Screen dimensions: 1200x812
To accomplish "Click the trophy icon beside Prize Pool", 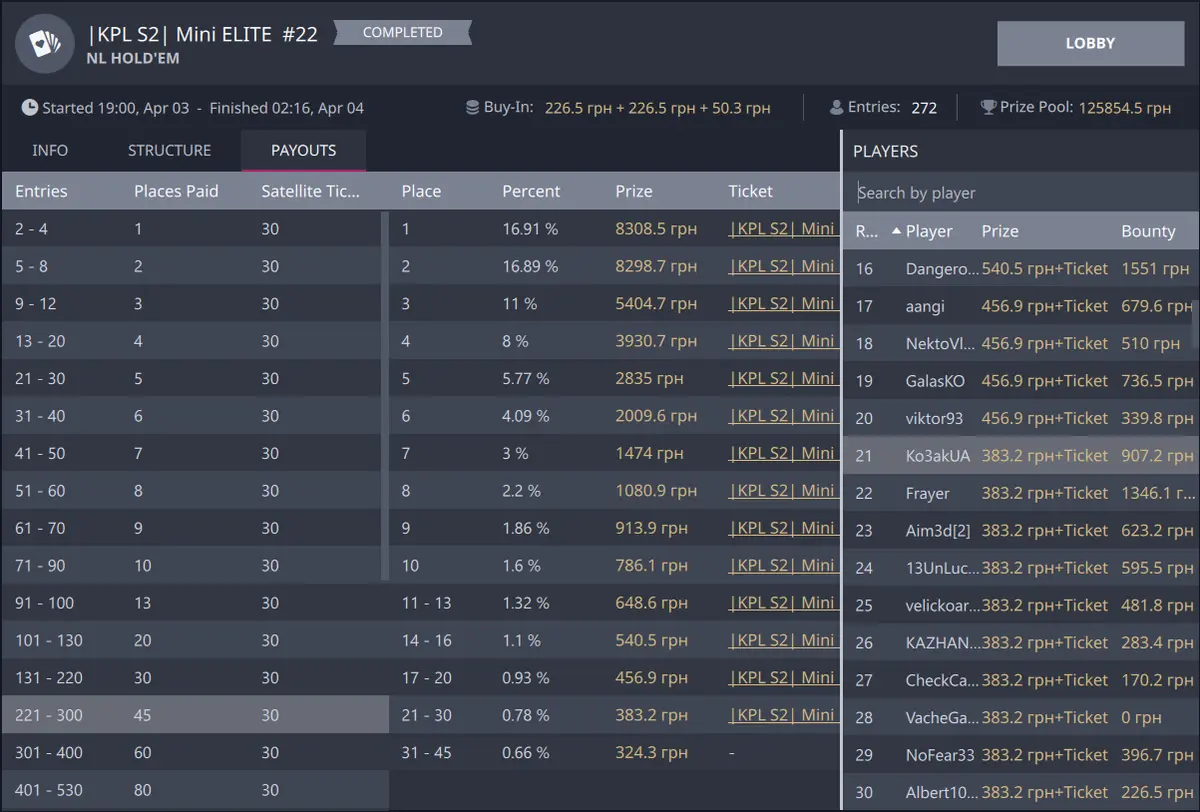I will click(x=988, y=107).
